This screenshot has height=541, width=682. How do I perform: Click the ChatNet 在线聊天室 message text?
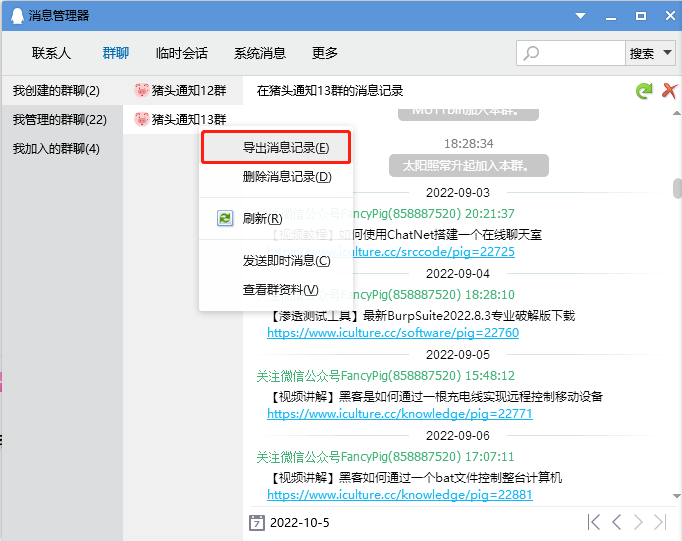coord(405,235)
